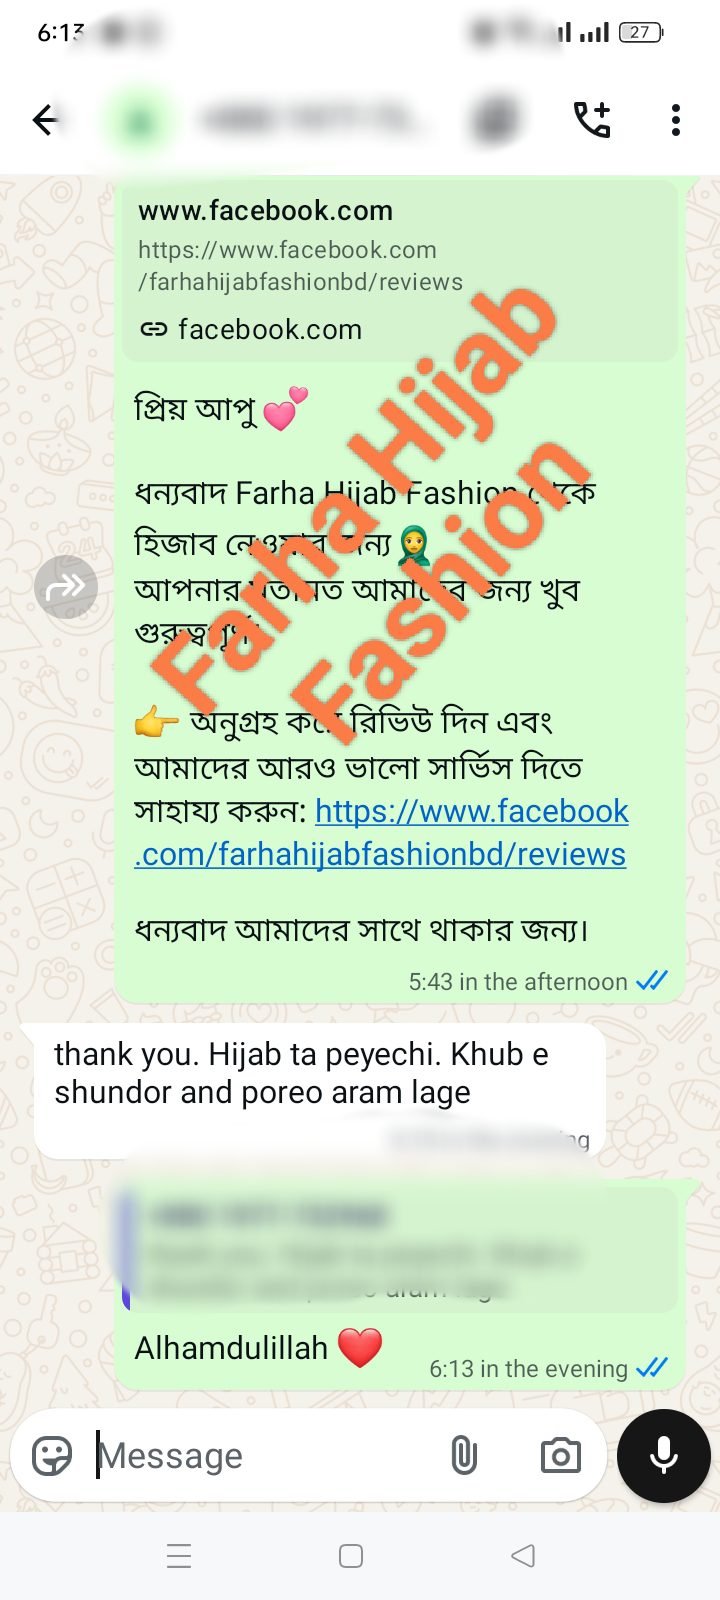Tap the microphone voice message button

click(x=664, y=1456)
